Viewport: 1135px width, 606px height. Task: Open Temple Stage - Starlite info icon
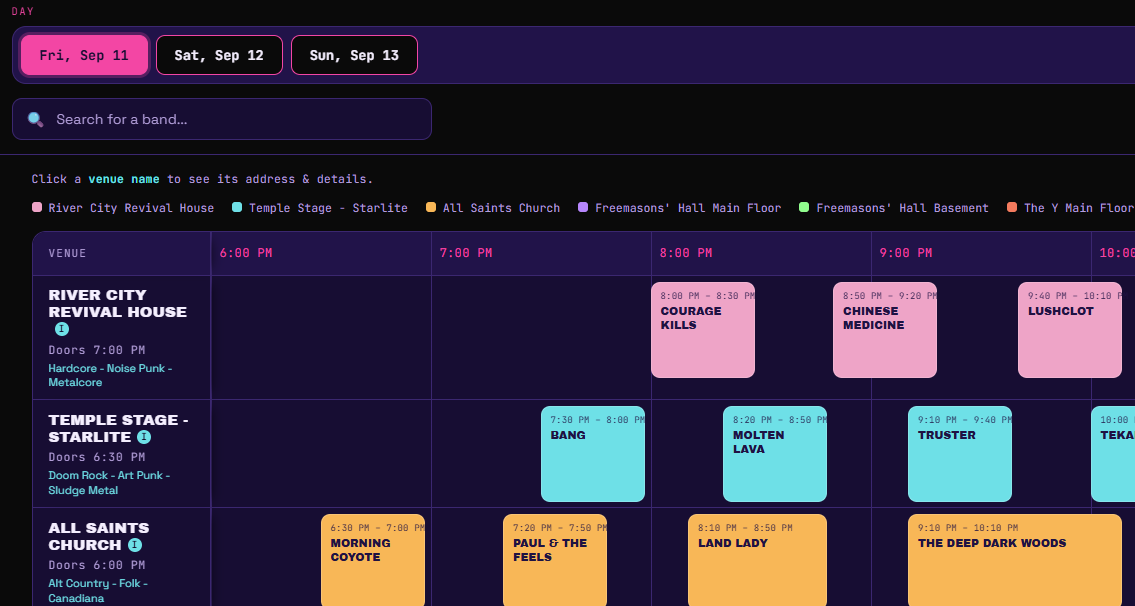[144, 437]
